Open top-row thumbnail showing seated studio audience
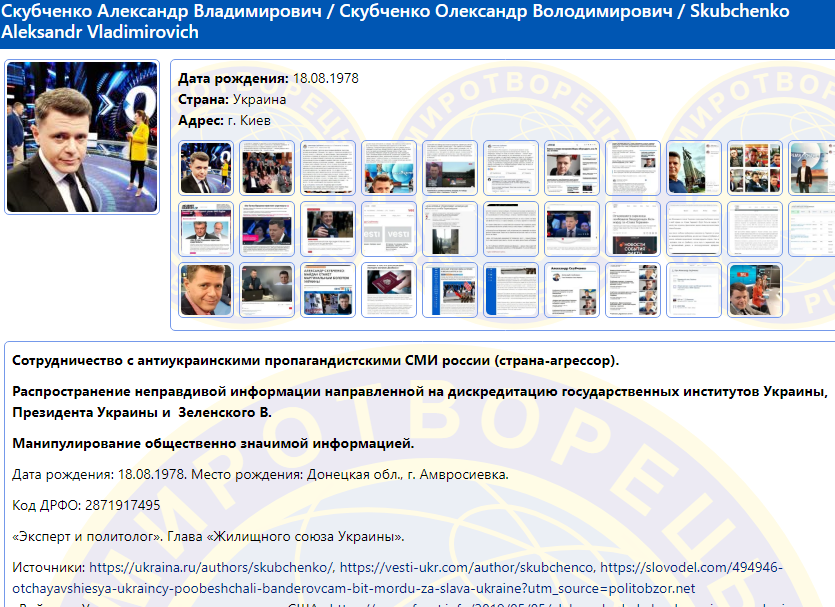The height and width of the screenshot is (607, 835). click(267, 168)
